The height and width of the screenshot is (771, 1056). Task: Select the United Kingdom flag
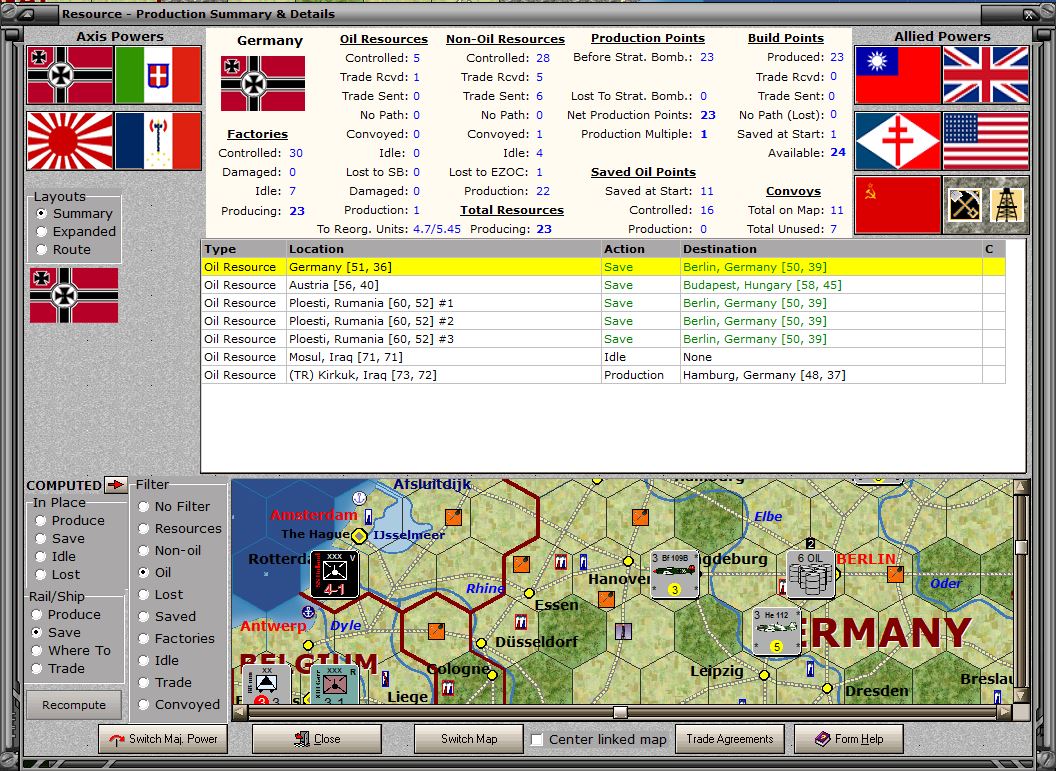(x=986, y=75)
